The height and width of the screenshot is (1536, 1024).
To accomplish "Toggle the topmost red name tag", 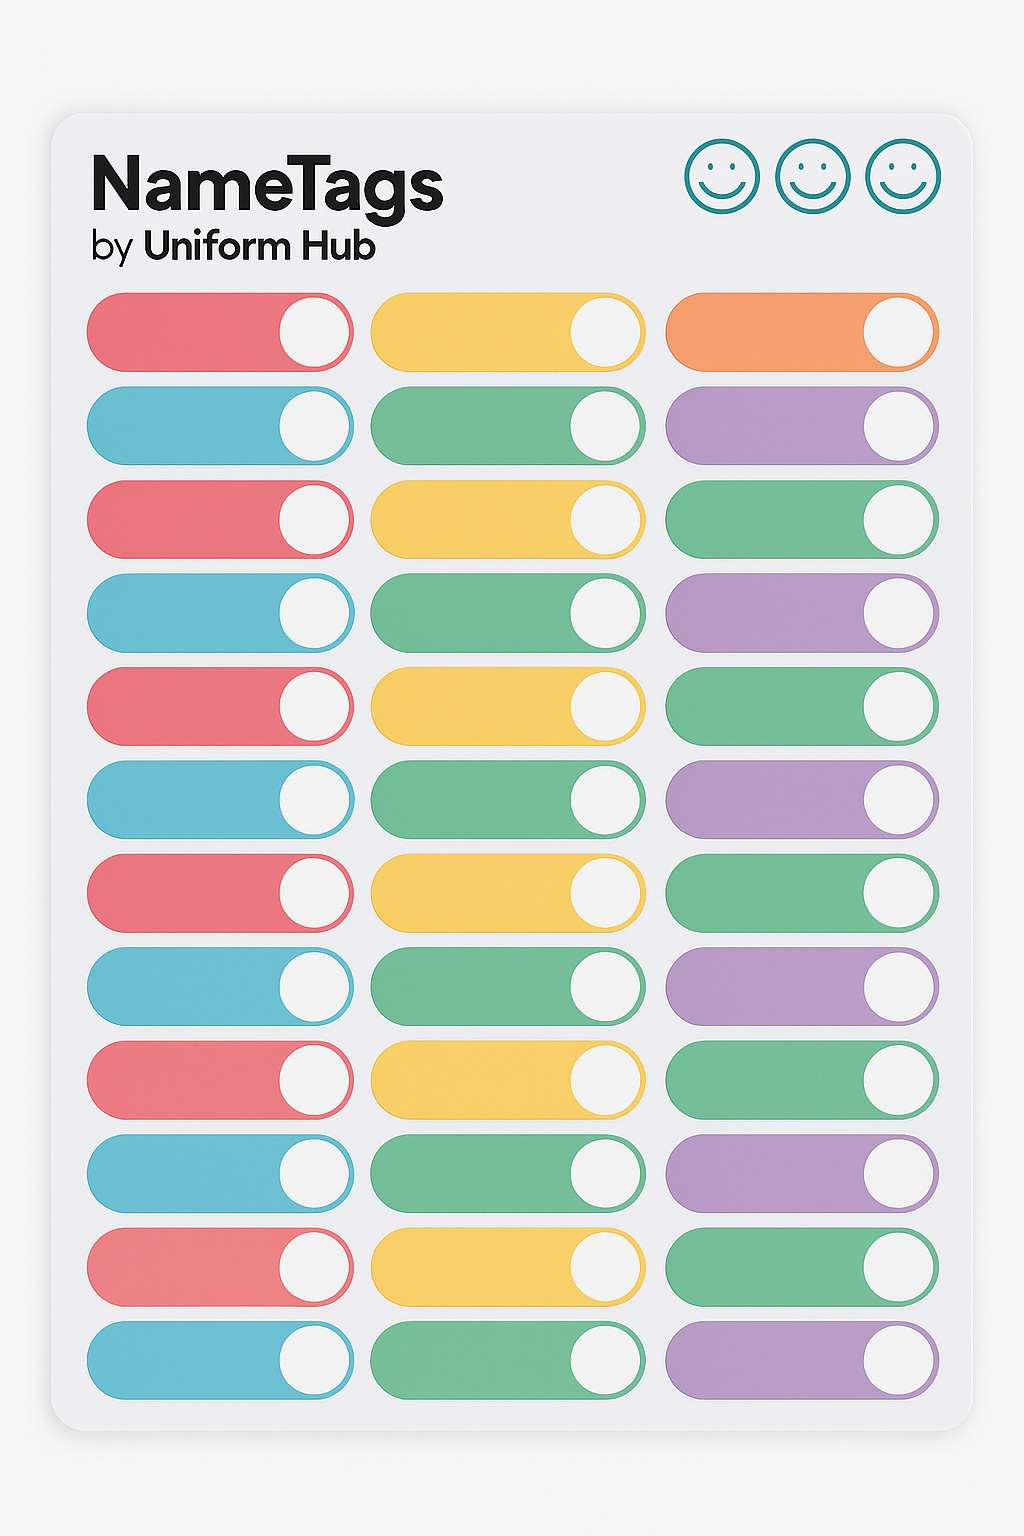I will pyautogui.click(x=220, y=332).
